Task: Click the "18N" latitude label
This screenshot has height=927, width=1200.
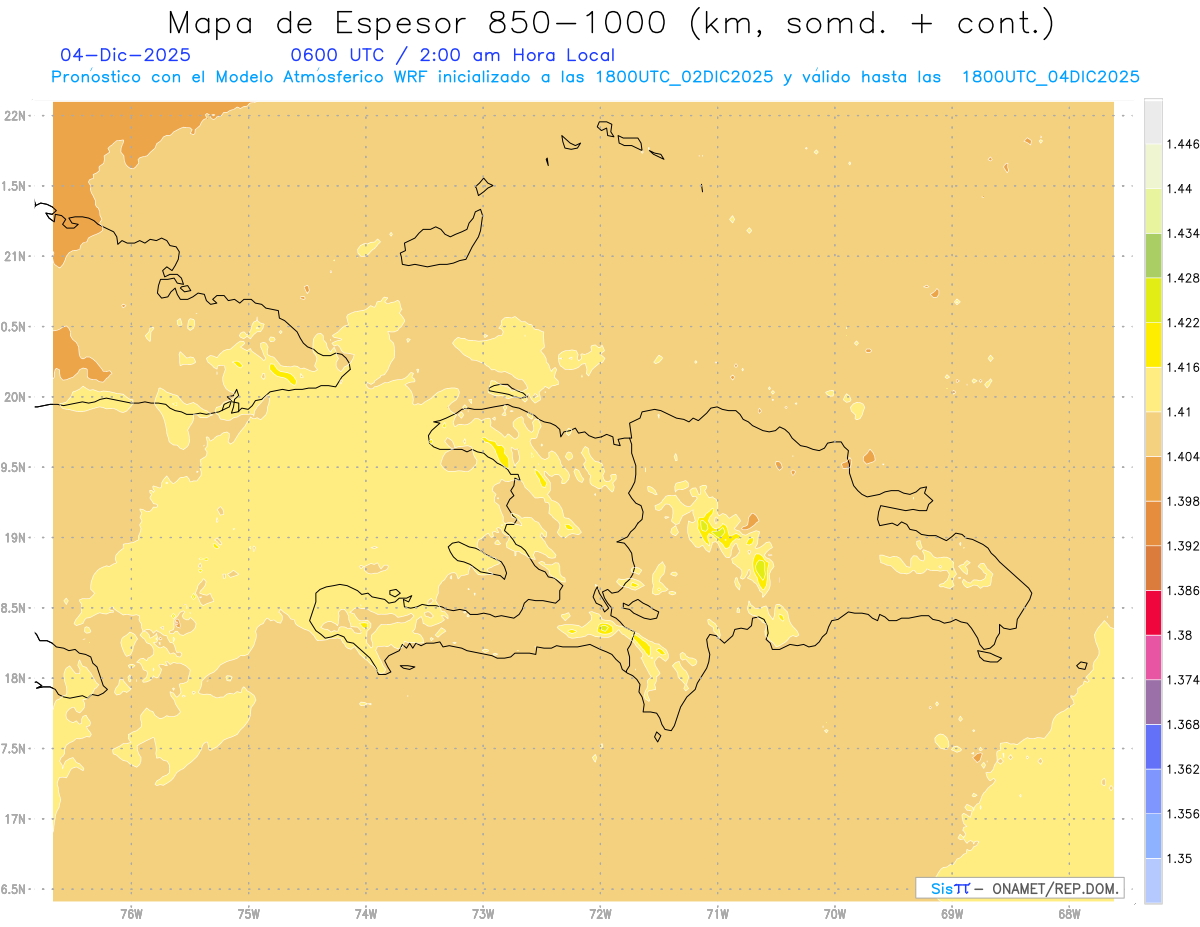Action: click(x=16, y=678)
